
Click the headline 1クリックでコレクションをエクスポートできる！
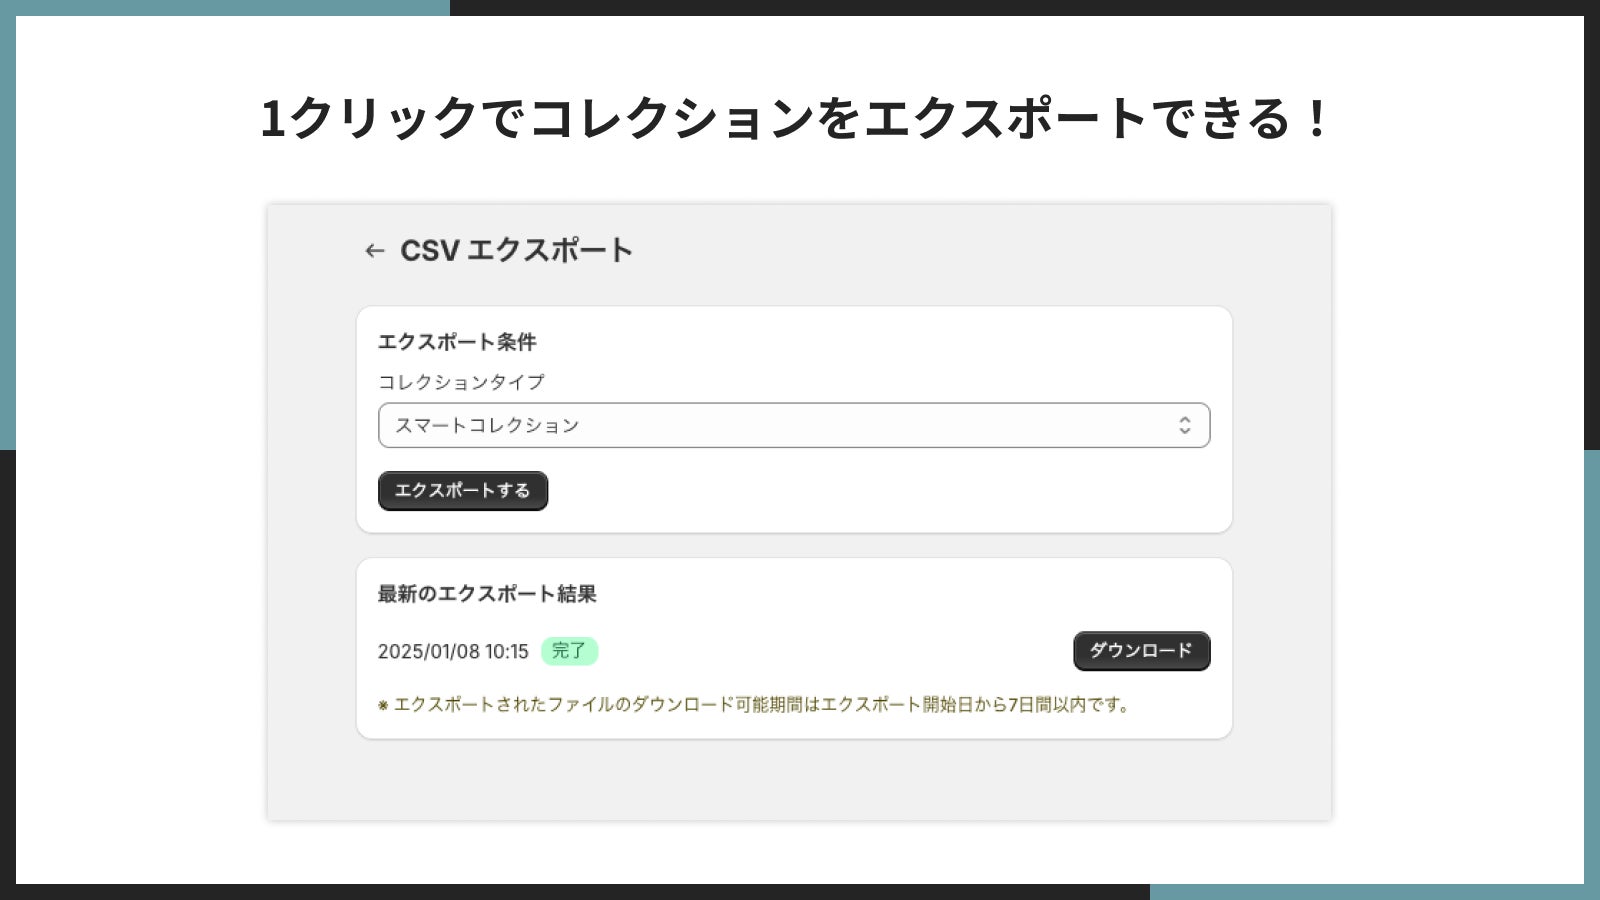[794, 118]
